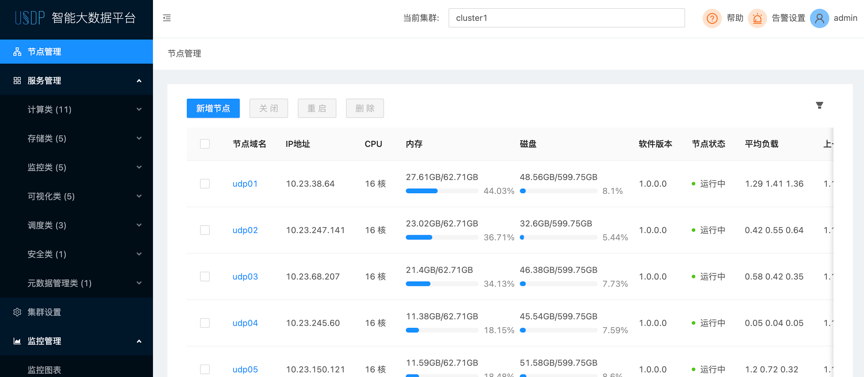Viewport: 864px width, 377px height.
Task: Toggle the sidebar collapse icon
Action: [x=167, y=18]
